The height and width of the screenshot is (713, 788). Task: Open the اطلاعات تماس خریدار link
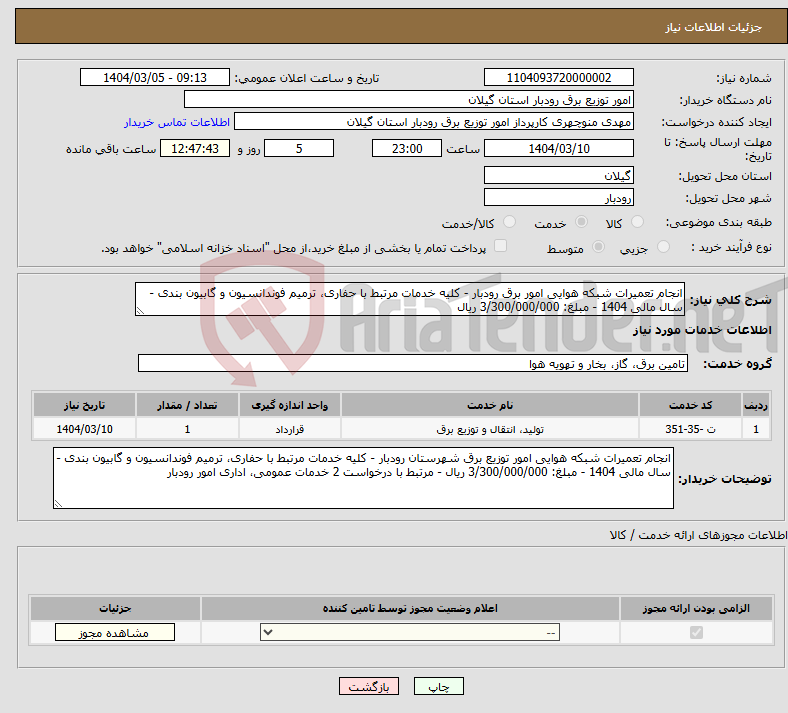coord(177,122)
